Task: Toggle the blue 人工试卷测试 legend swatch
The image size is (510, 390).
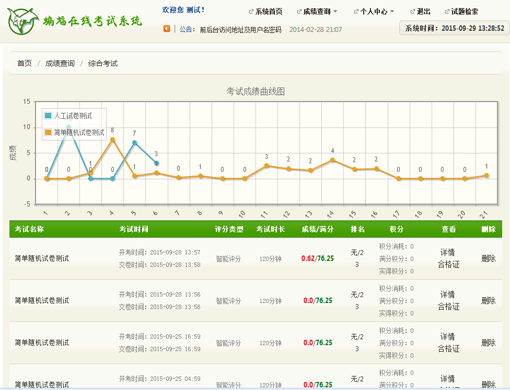Action: [x=48, y=116]
